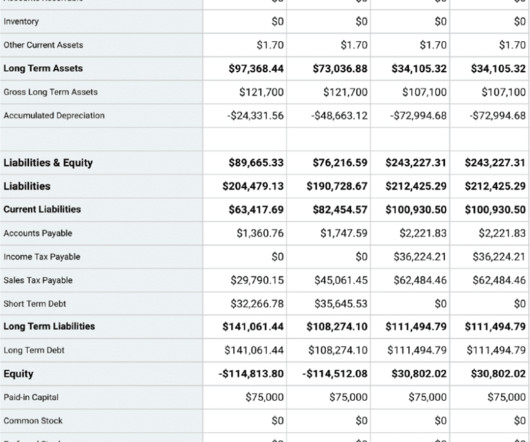
Task: Select the $204,479.13 Liabilities cell
Action: pos(253,186)
